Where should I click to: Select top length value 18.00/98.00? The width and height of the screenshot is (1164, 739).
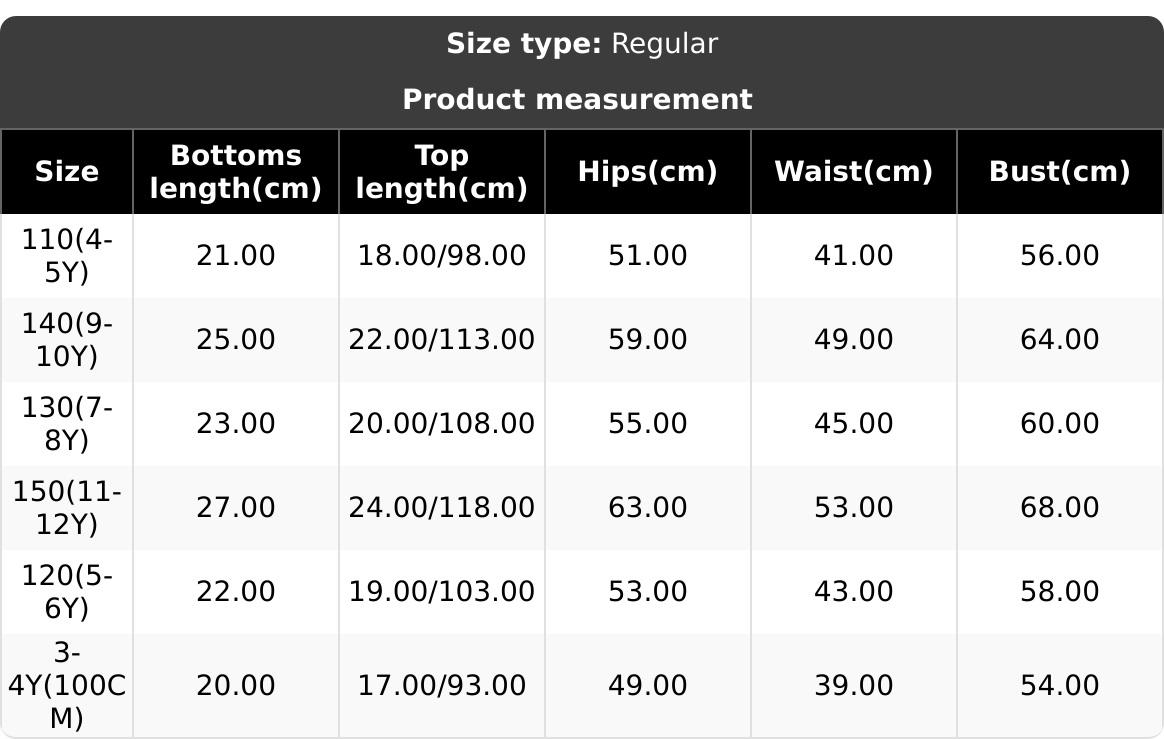[x=442, y=255]
